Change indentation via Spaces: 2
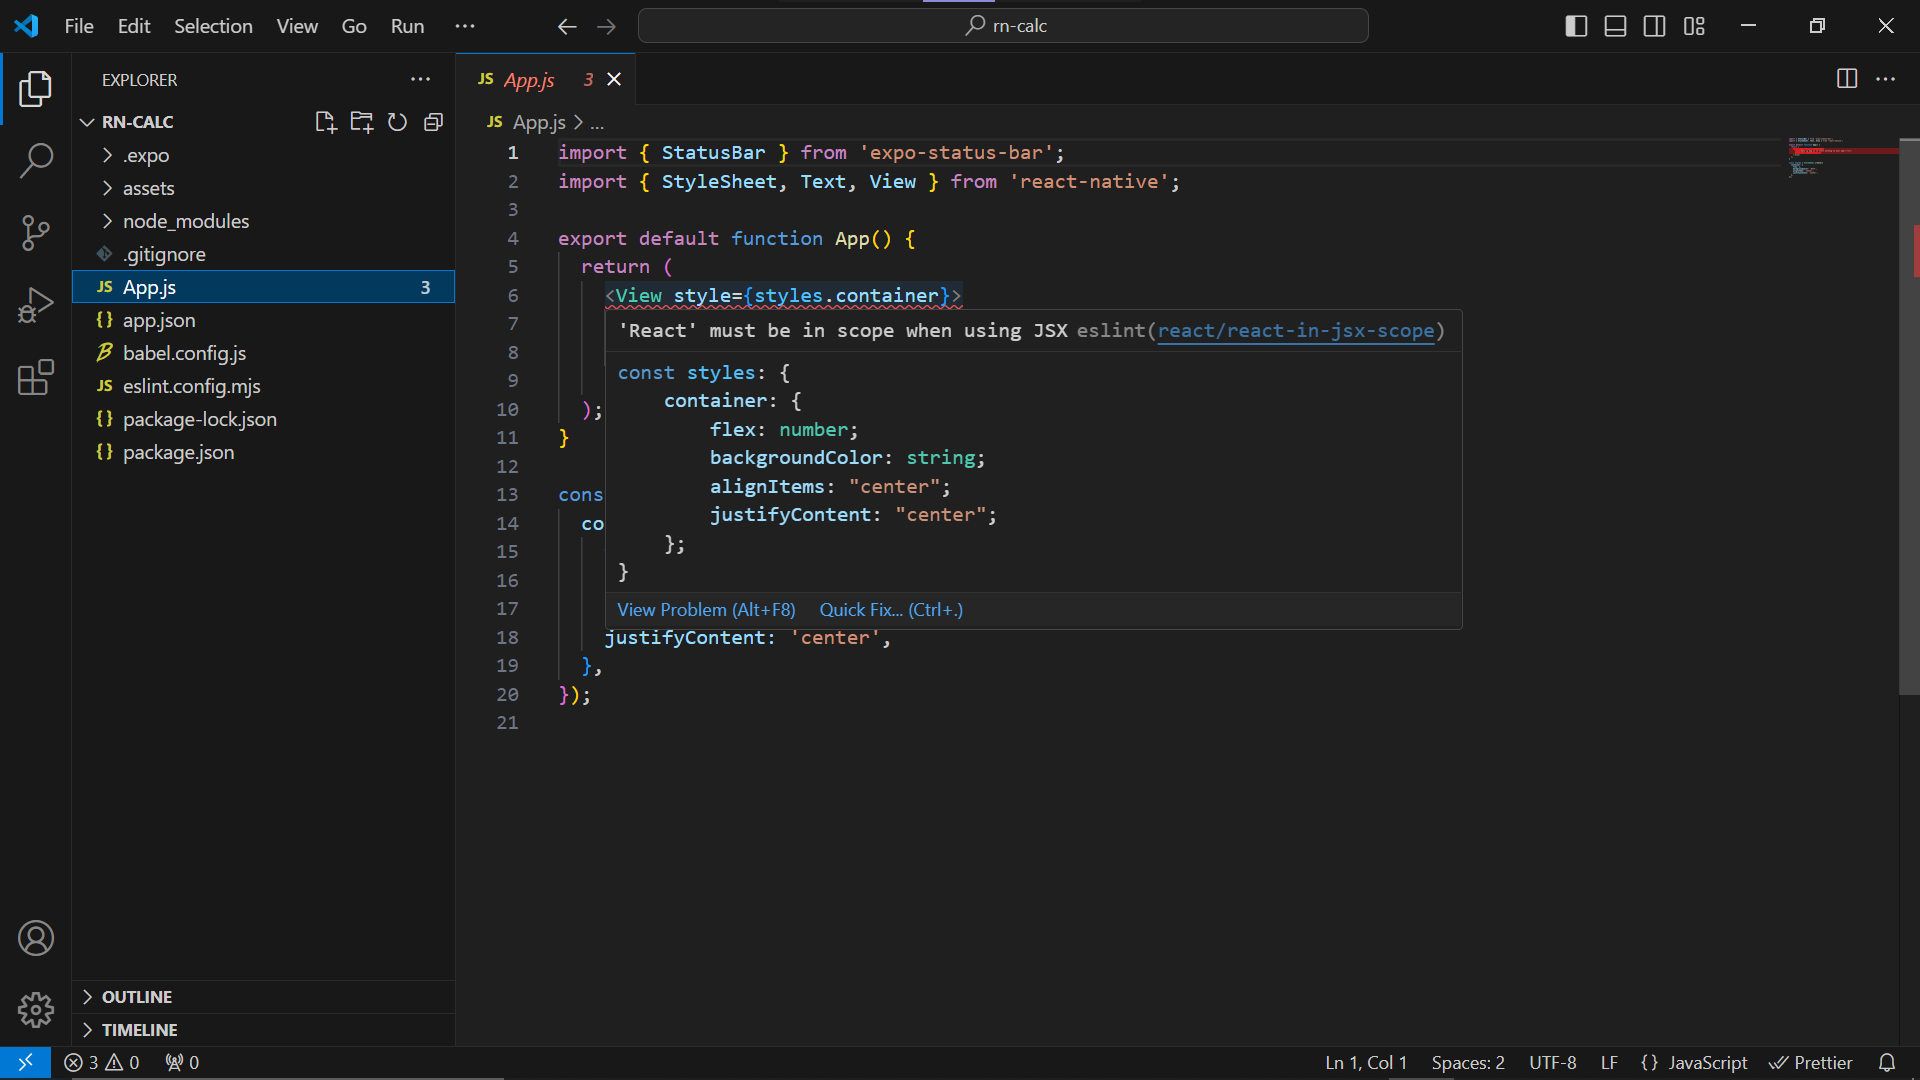Screen dimensions: 1920x1080 1468,1062
